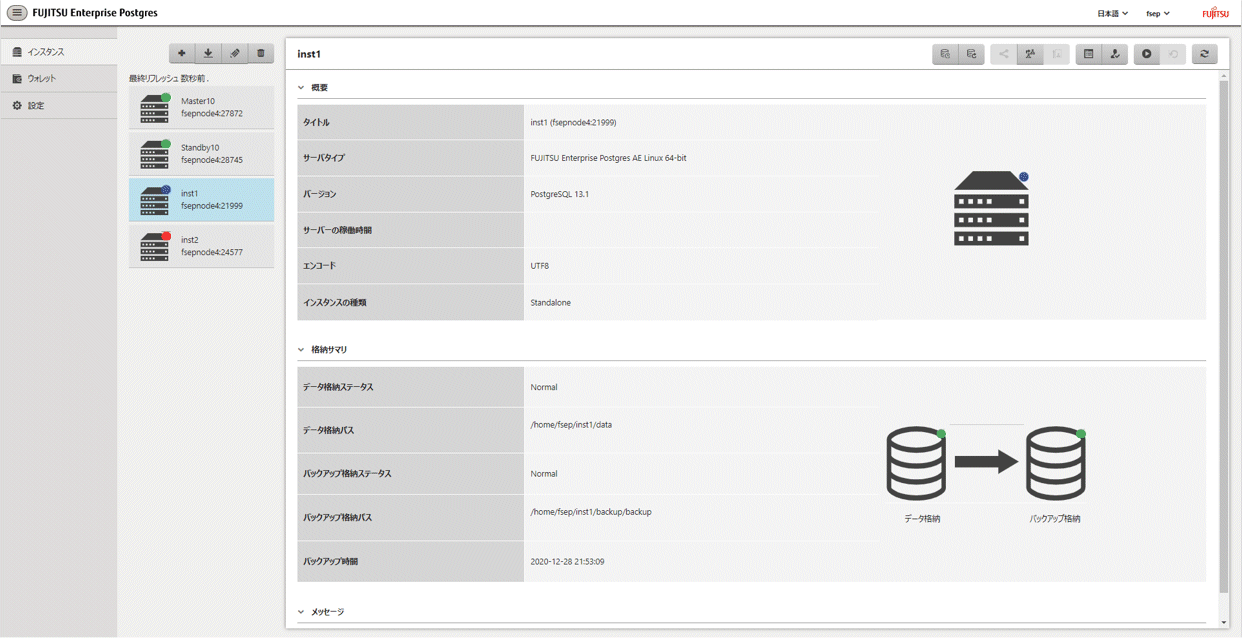Click the 'バックアップ時間' row label

(331, 562)
